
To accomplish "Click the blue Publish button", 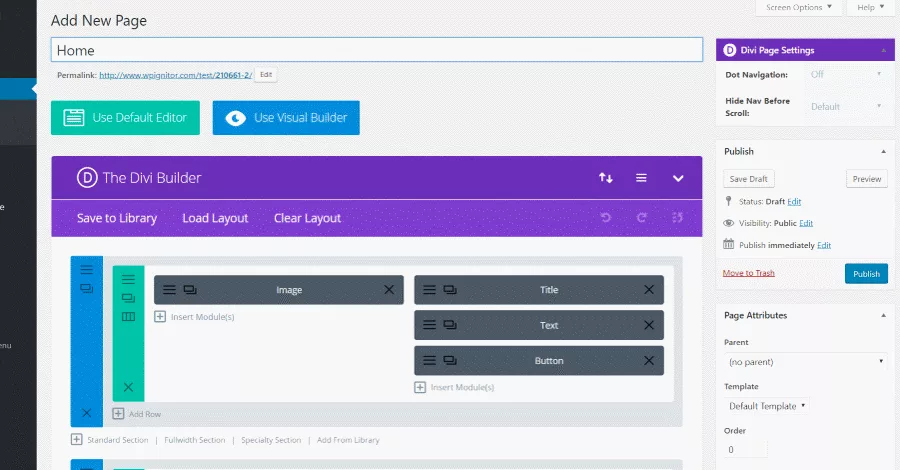I will tap(866, 274).
